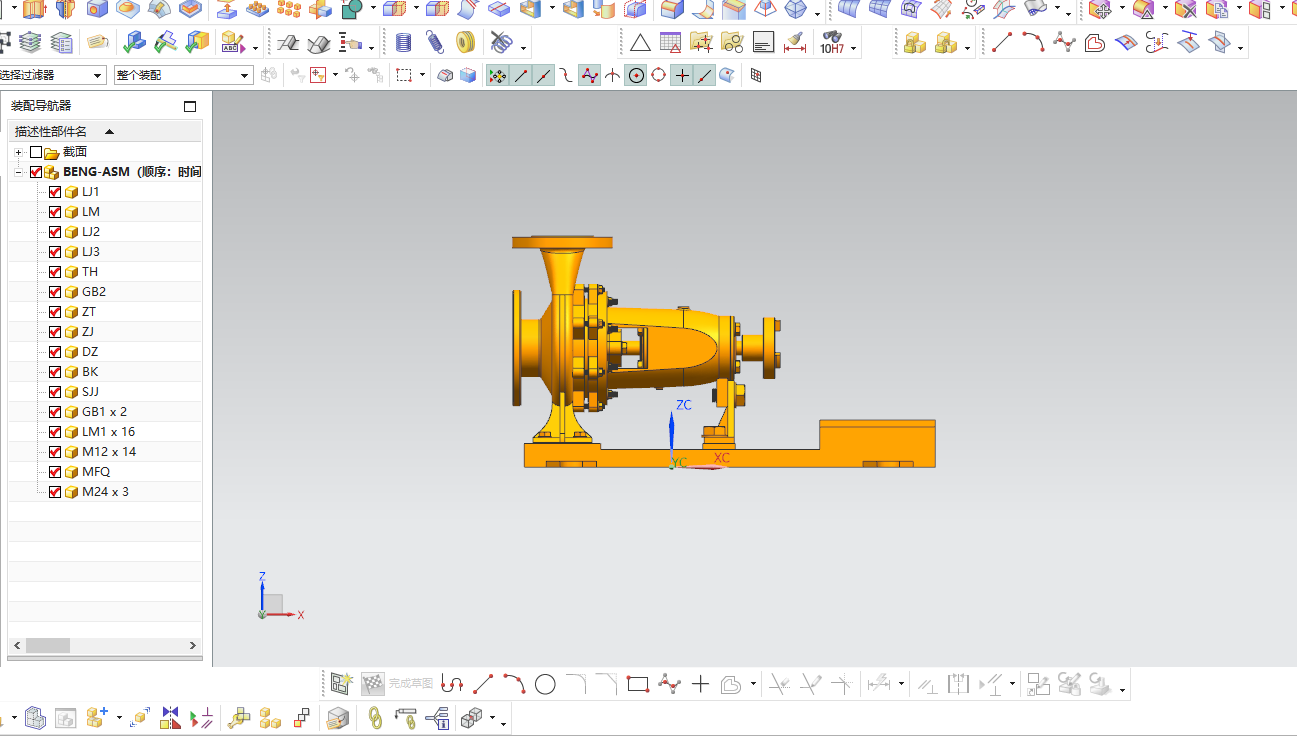The image size is (1297, 736).
Task: Collapse the BENG-ASM assembly node
Action: (x=18, y=172)
